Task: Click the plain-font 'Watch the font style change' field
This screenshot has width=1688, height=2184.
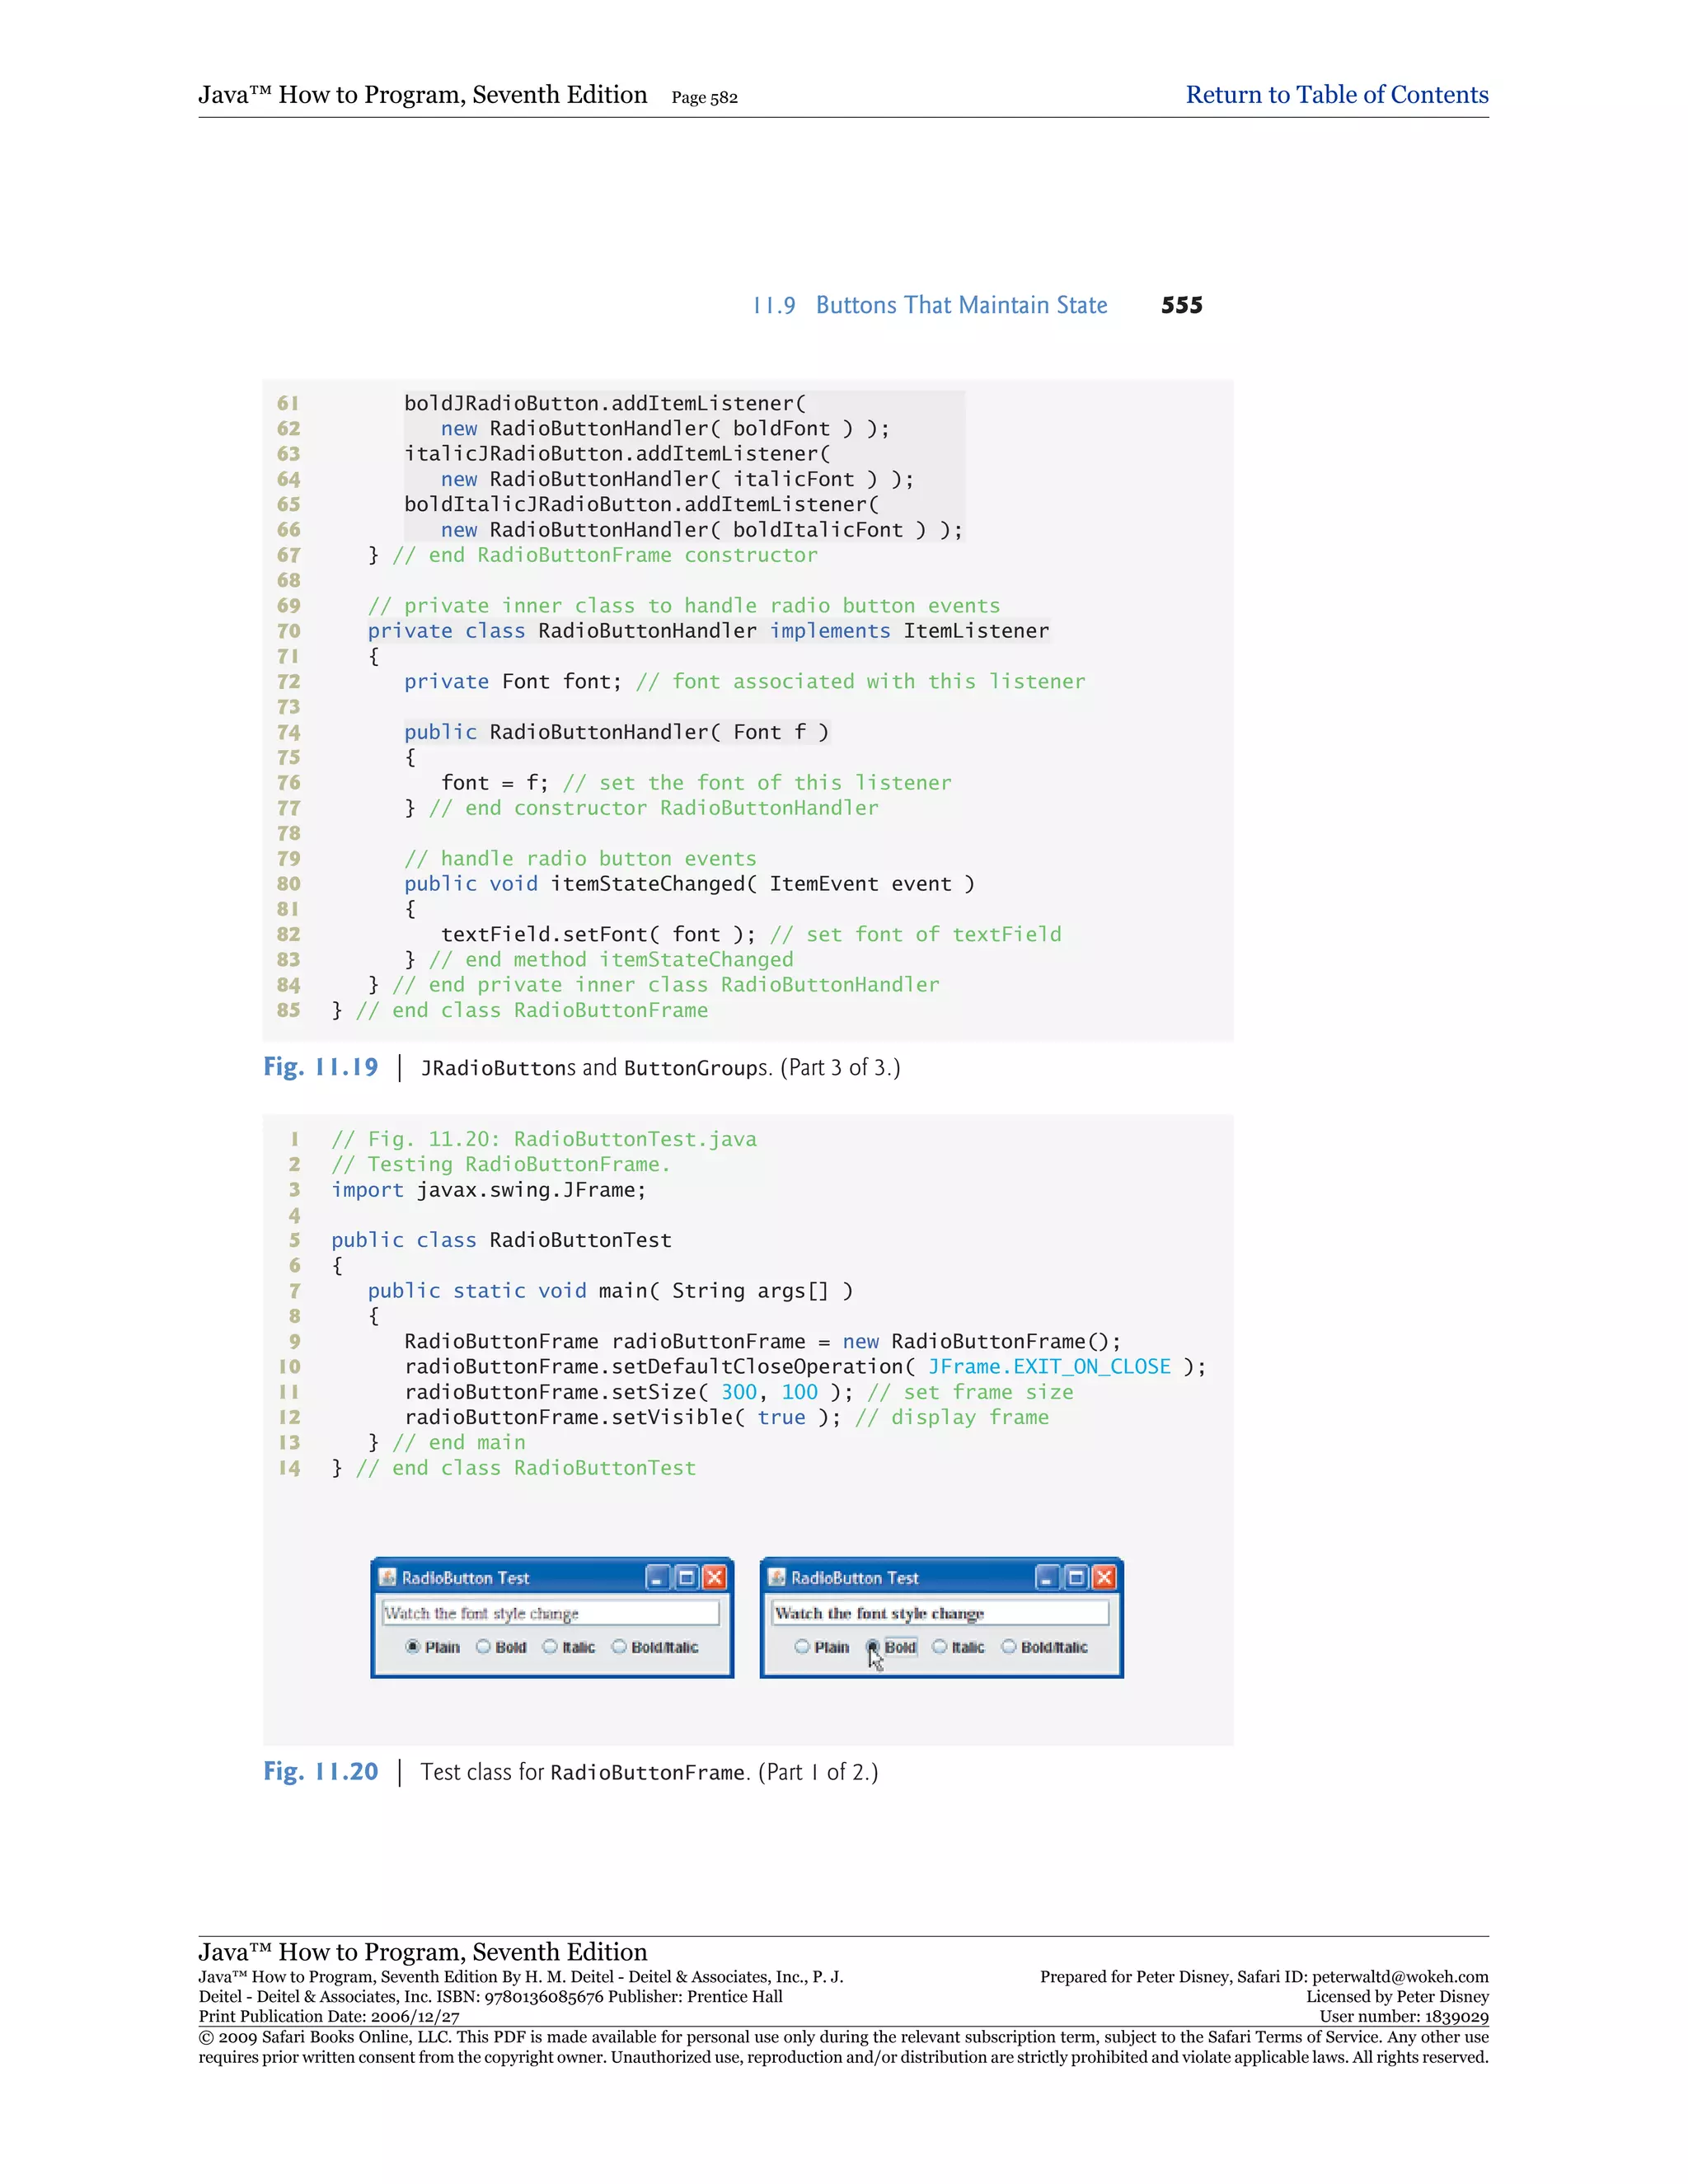Action: click(550, 1613)
